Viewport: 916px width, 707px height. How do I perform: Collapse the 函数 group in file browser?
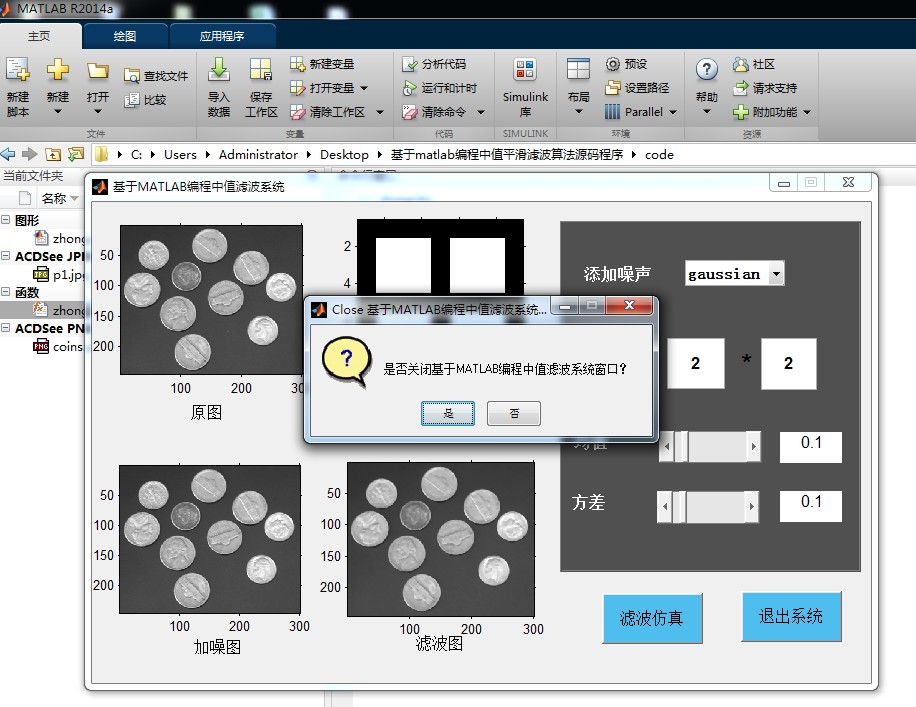coord(6,292)
